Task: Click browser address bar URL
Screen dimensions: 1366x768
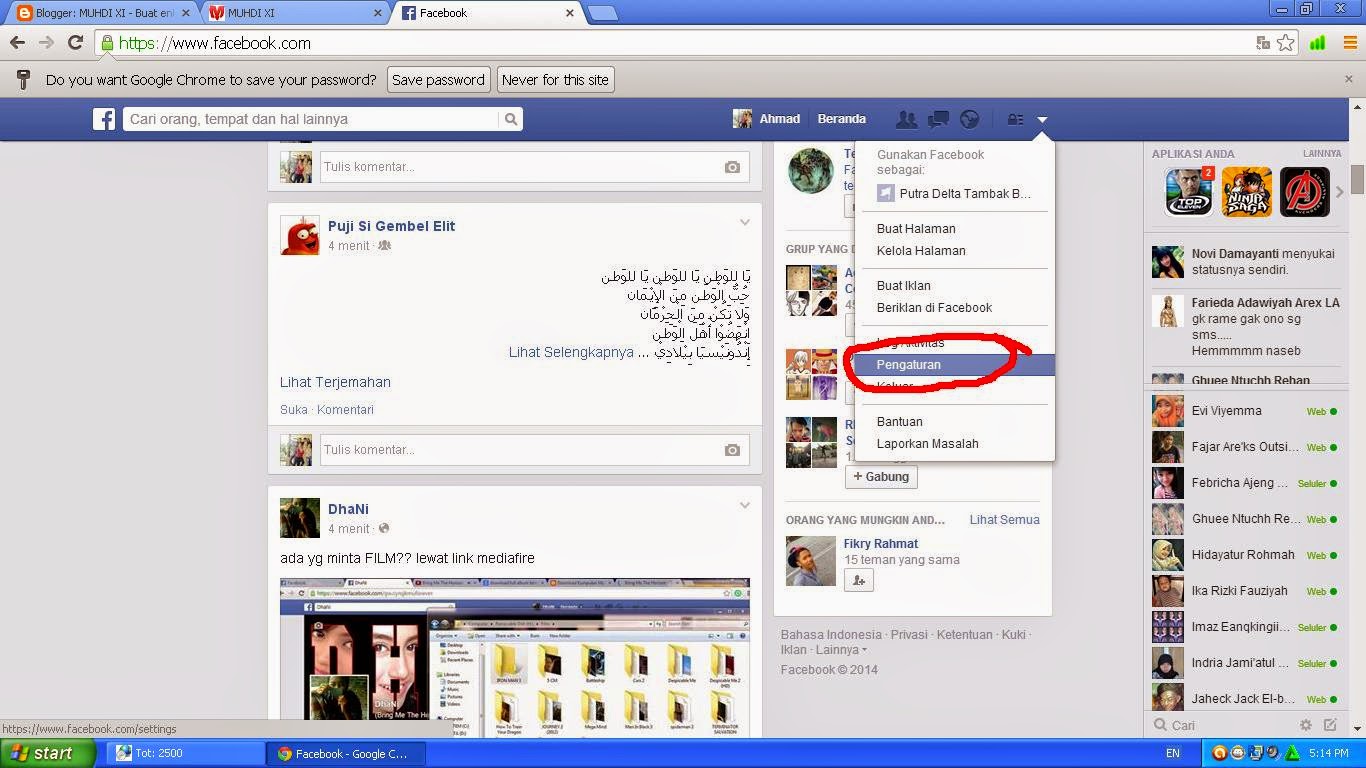Action: [x=215, y=43]
